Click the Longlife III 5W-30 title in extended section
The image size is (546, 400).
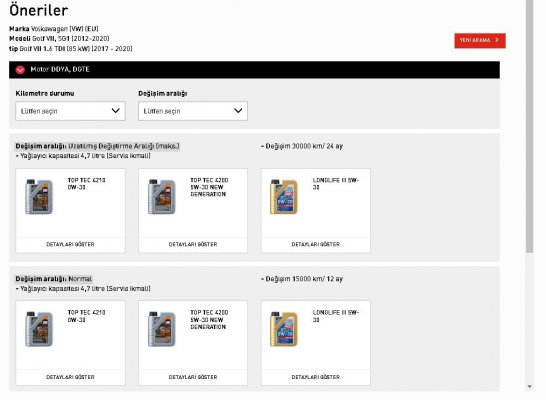pyautogui.click(x=336, y=183)
